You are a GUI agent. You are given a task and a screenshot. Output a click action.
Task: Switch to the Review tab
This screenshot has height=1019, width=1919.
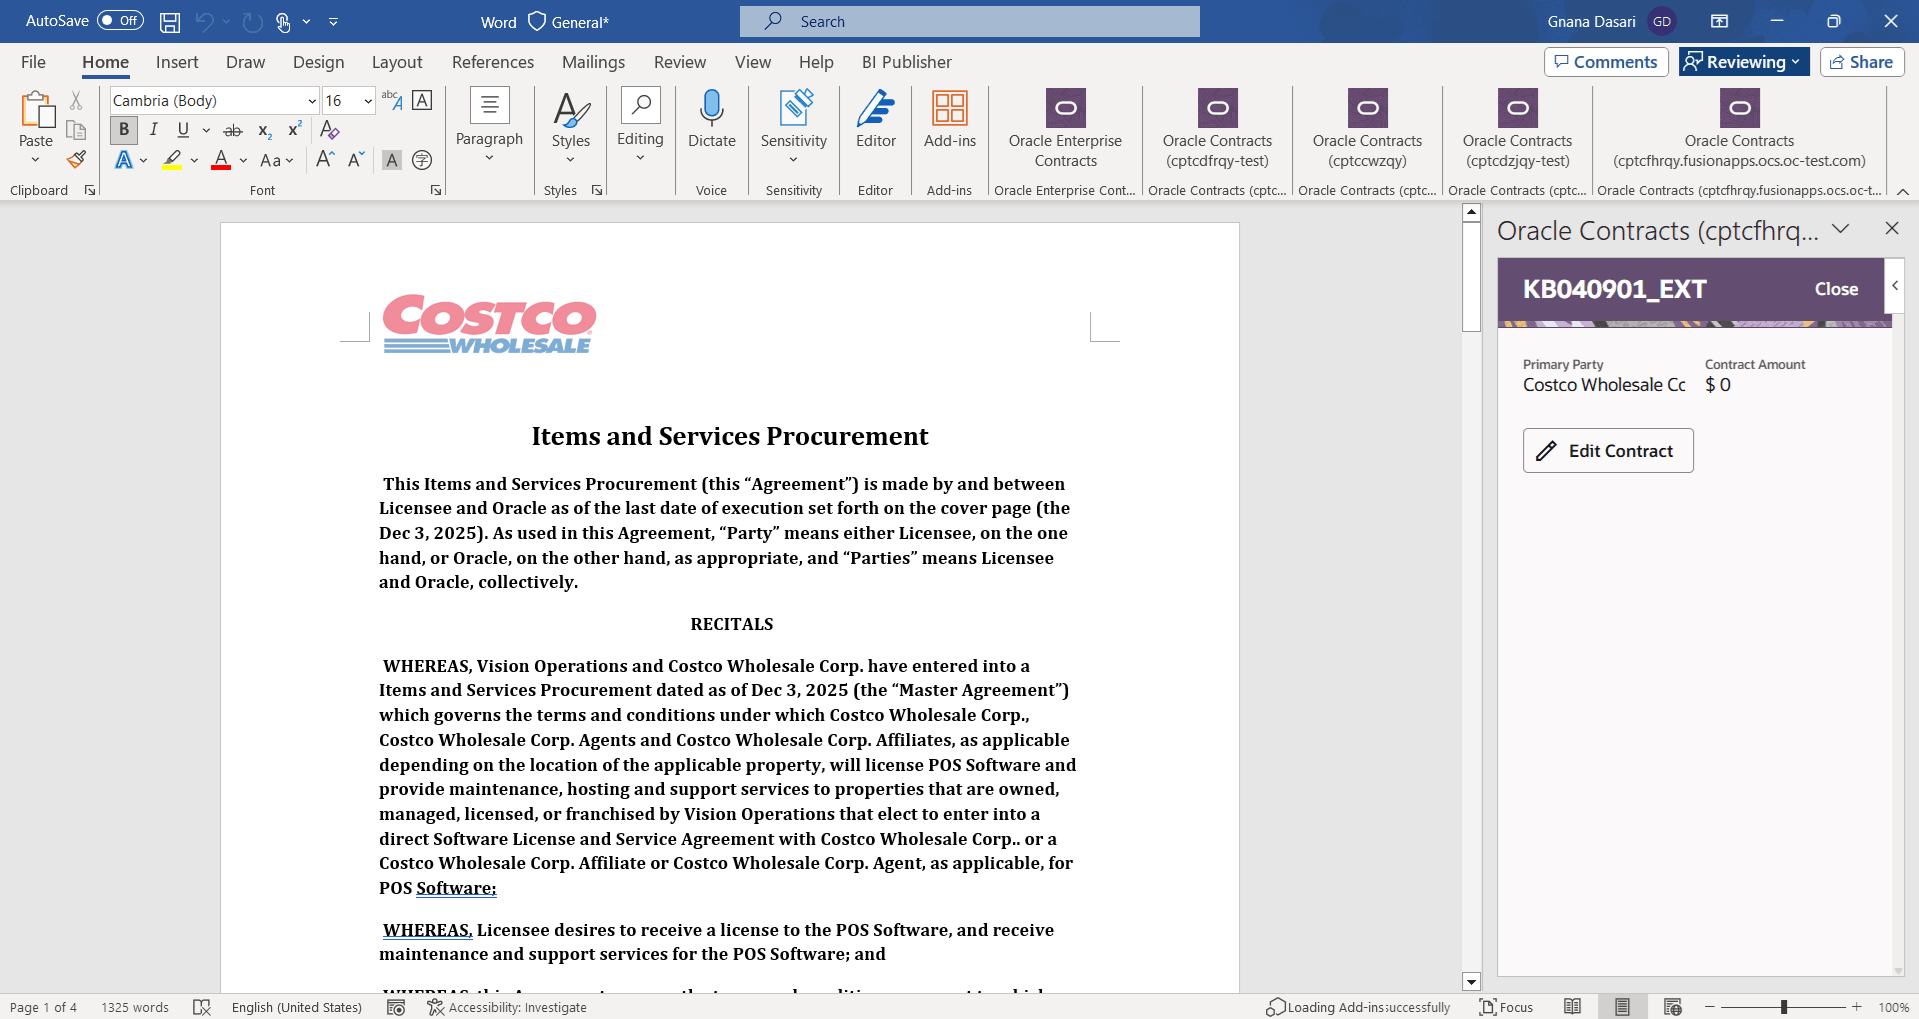680,62
